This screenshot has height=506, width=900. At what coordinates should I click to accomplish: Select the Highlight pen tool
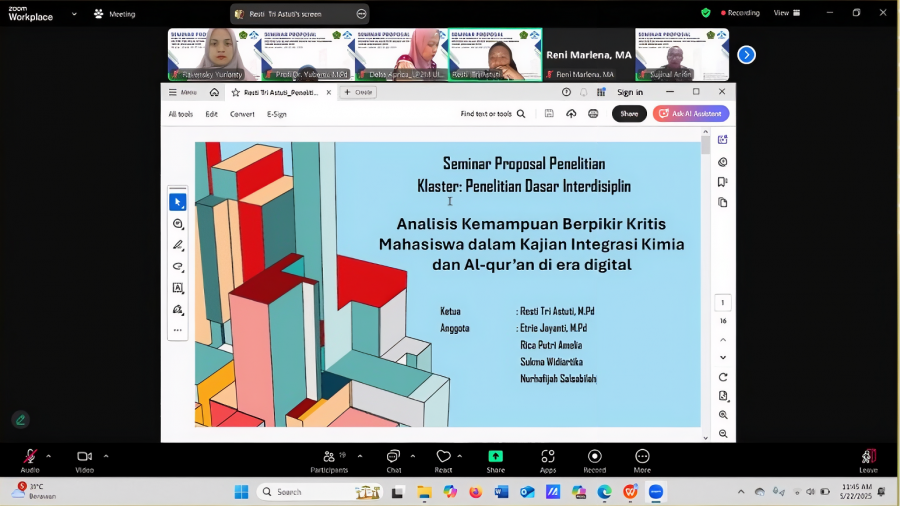pos(177,246)
